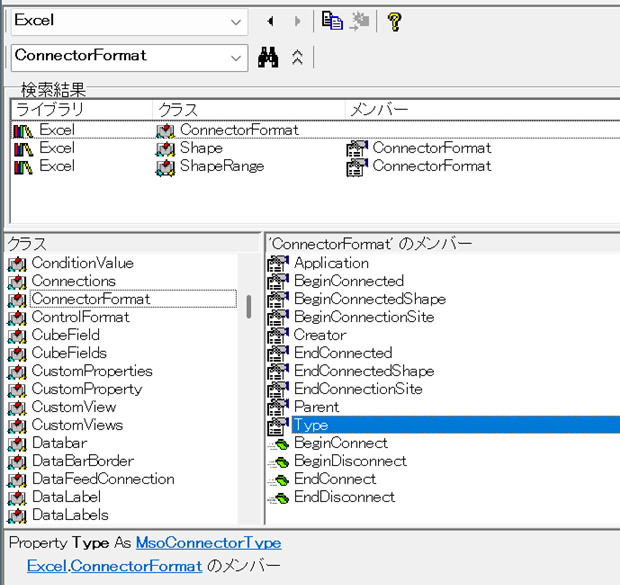Click the View Definition icon
Screen dimensions: 620x585
pyautogui.click(x=359, y=21)
